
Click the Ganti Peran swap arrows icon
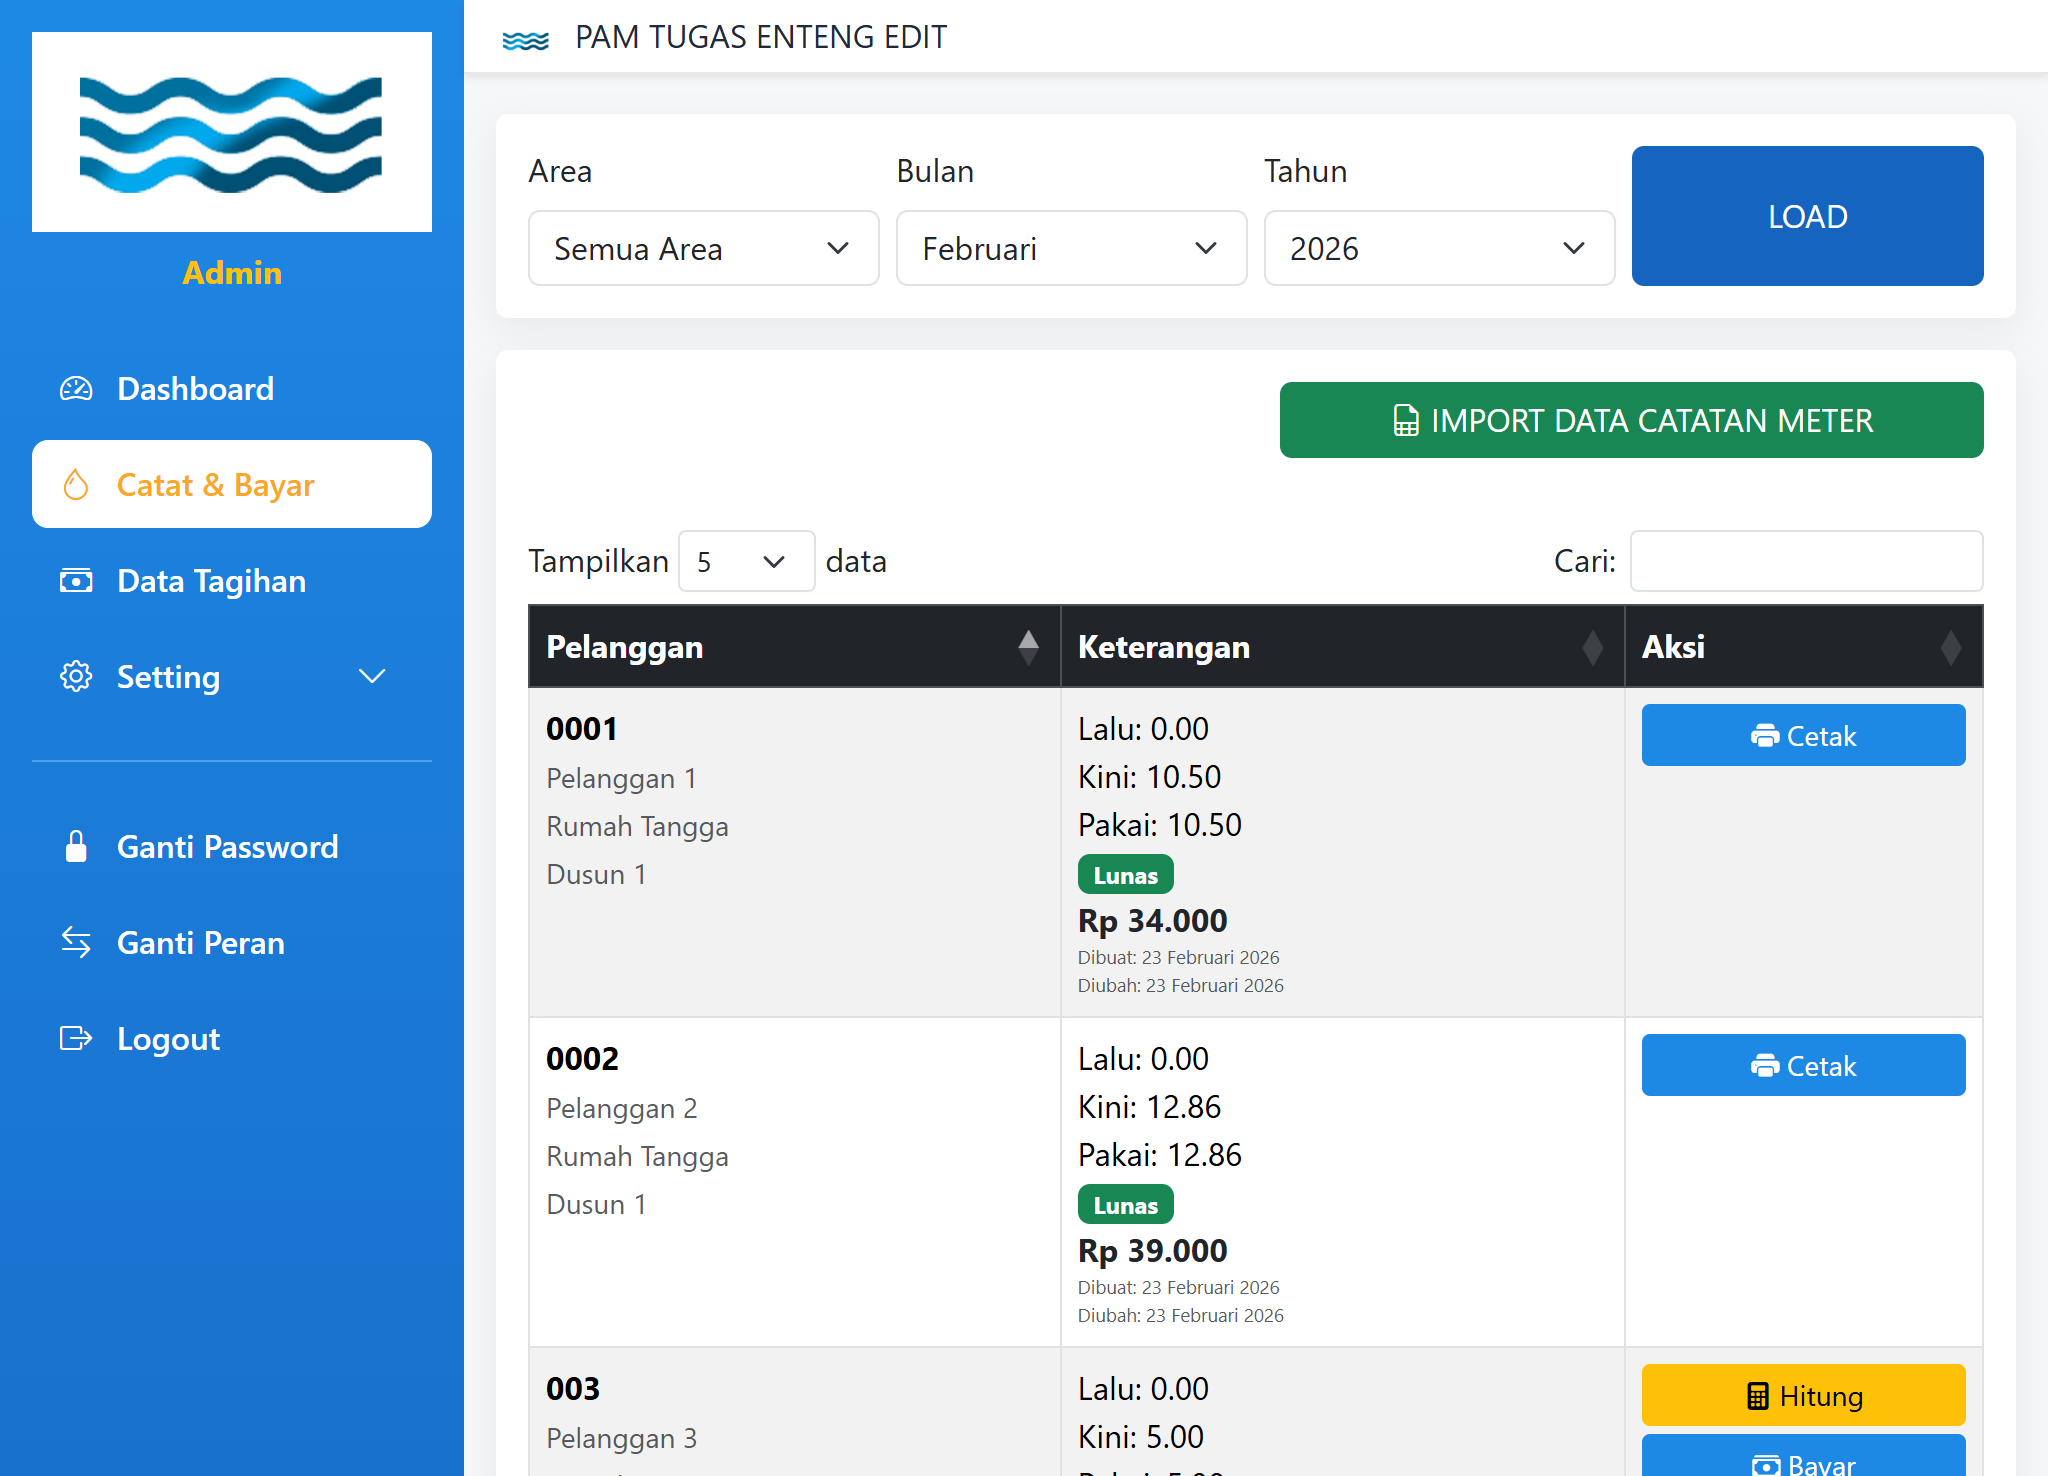[x=76, y=943]
